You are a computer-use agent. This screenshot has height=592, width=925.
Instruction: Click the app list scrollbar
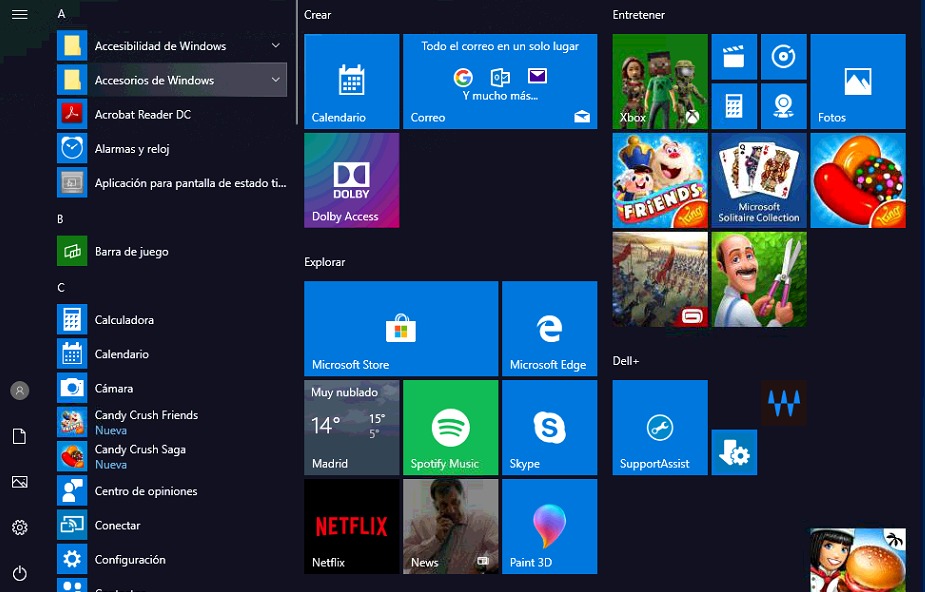point(297,62)
